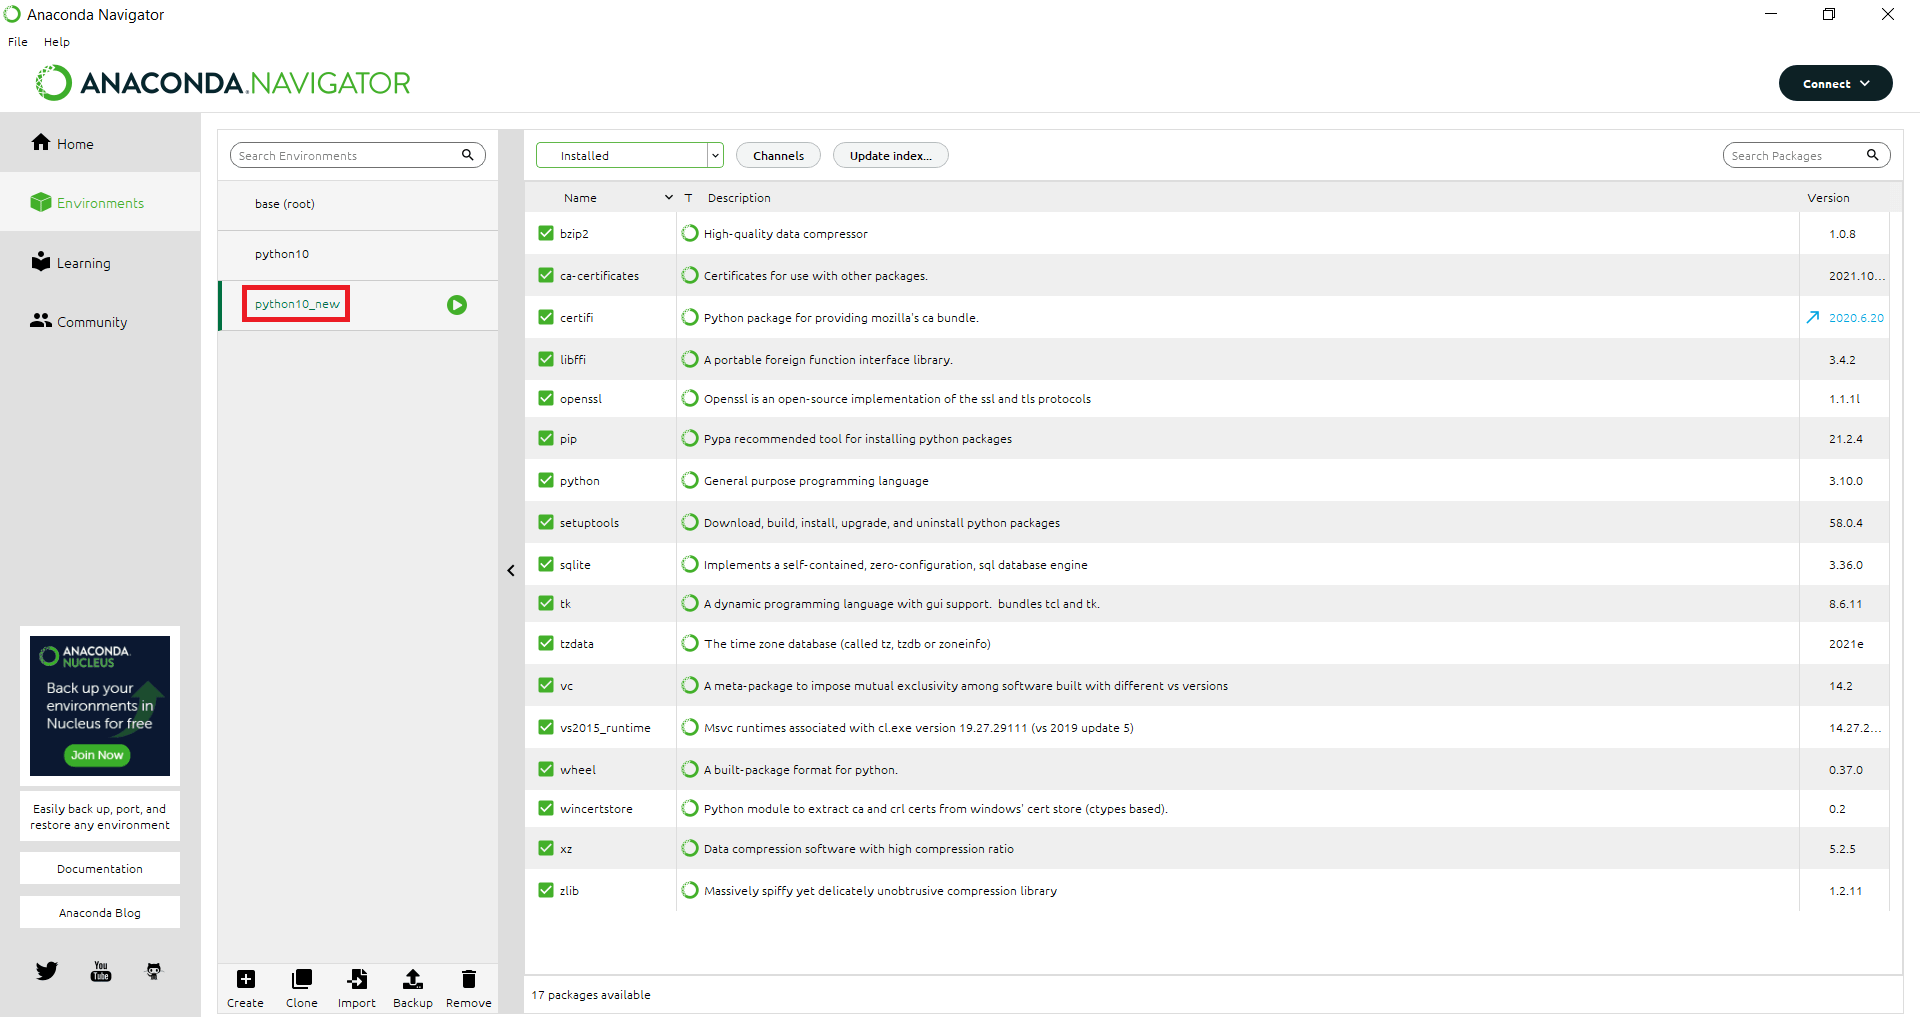1920x1017 pixels.
Task: Click the Update index button
Action: 890,155
